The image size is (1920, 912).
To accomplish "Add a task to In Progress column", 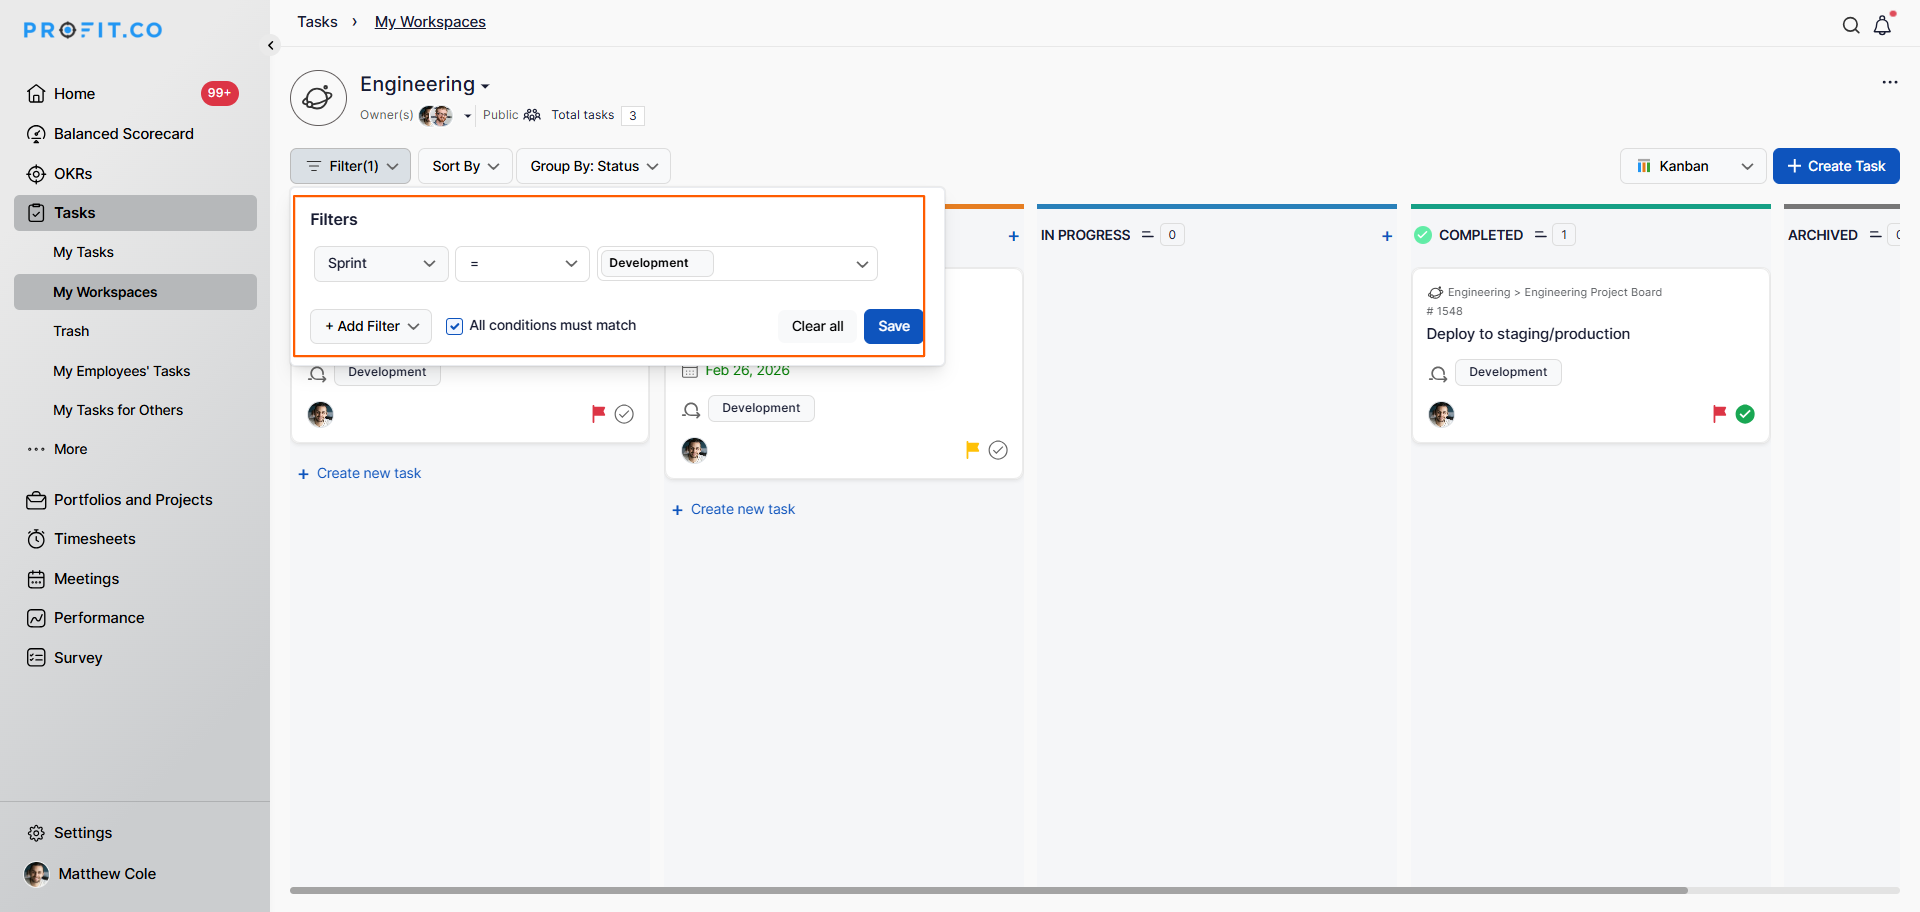I will [1386, 236].
